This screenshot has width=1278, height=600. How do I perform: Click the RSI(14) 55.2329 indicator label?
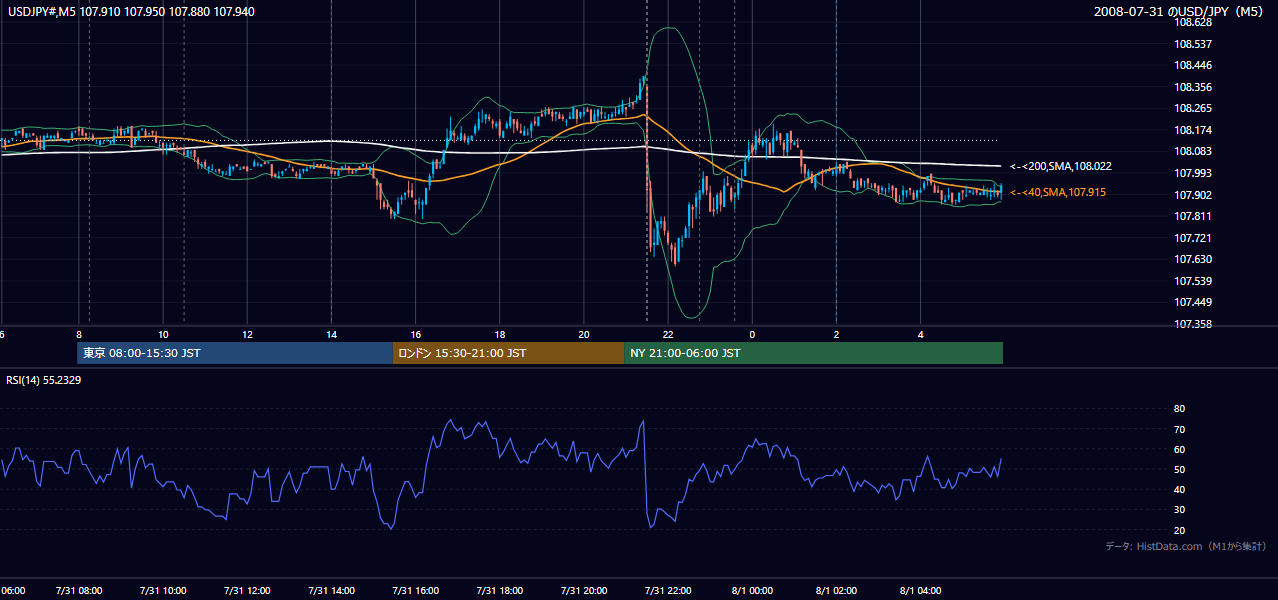[44, 382]
